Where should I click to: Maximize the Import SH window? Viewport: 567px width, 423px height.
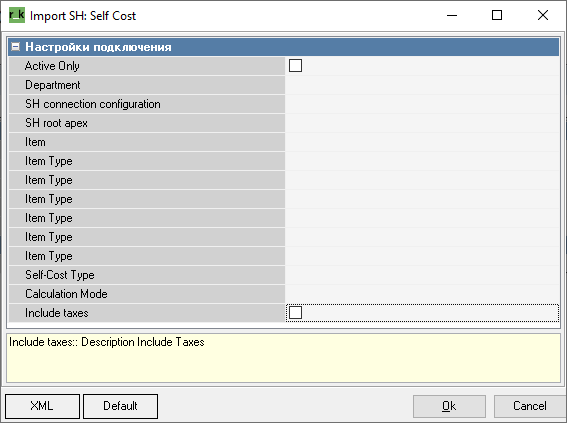[497, 15]
